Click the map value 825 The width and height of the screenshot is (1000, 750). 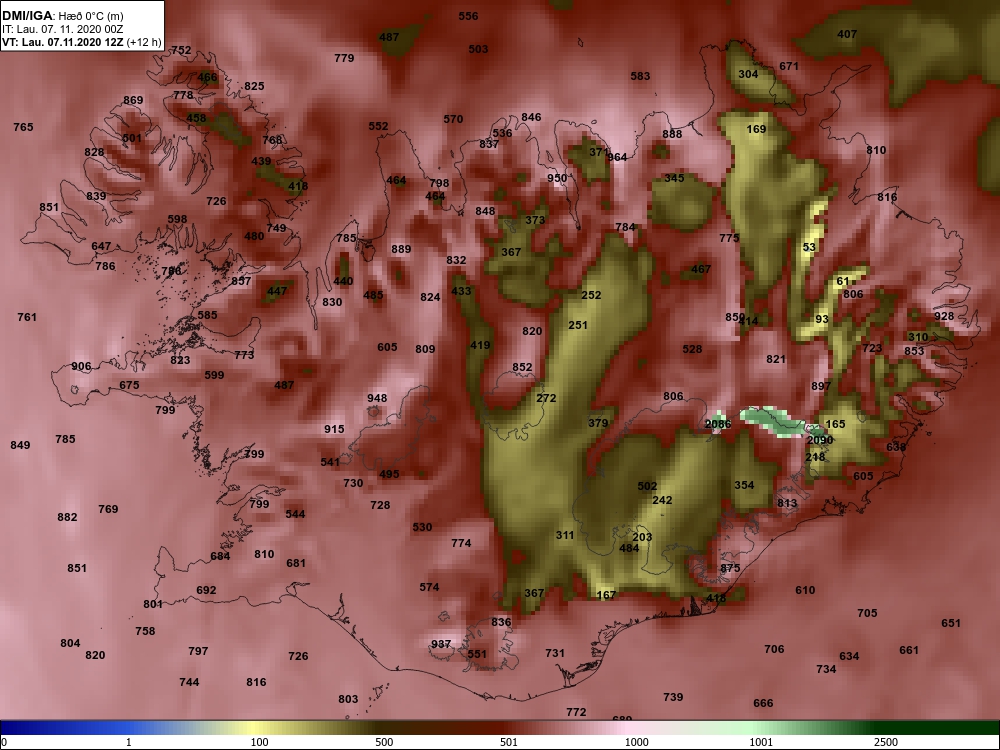(254, 86)
